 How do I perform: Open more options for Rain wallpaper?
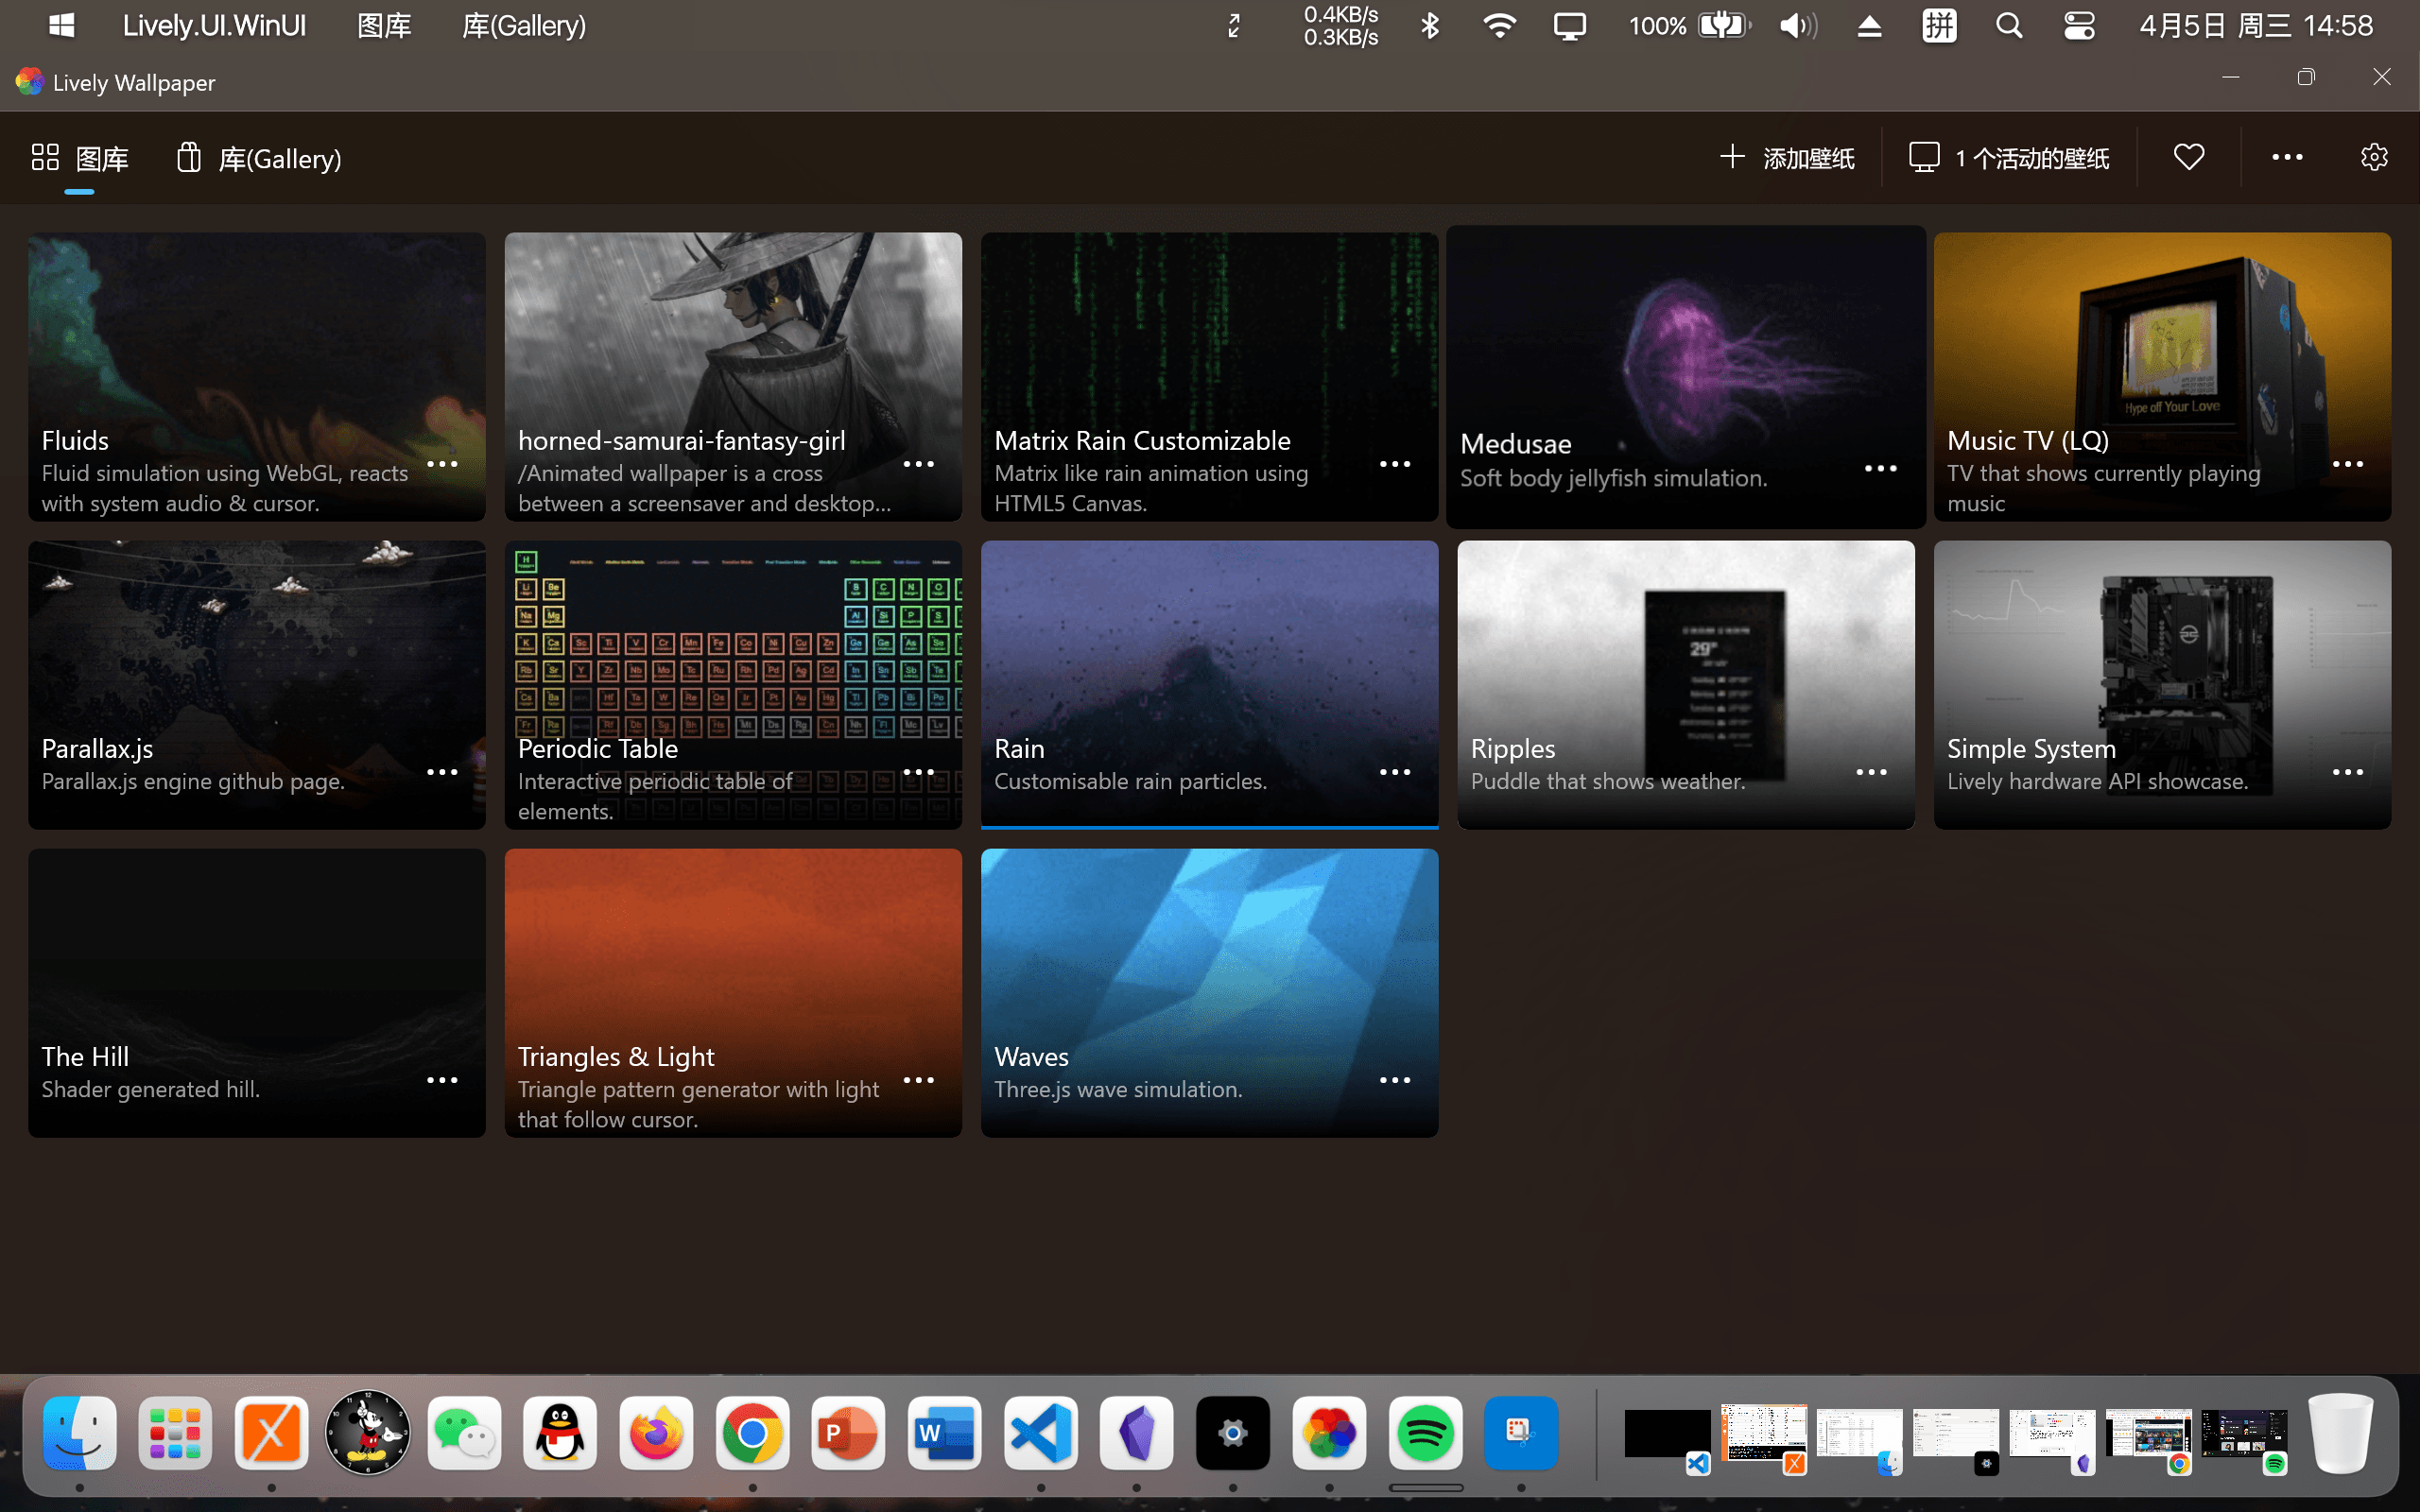click(1395, 772)
